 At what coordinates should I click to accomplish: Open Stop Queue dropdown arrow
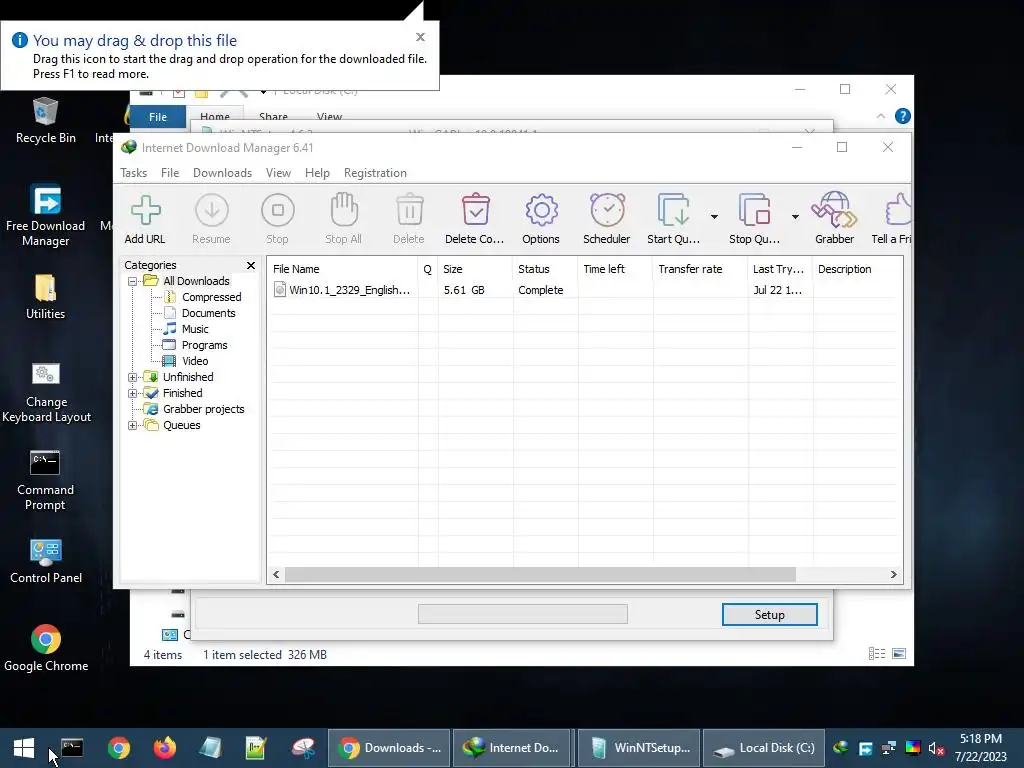tap(795, 217)
